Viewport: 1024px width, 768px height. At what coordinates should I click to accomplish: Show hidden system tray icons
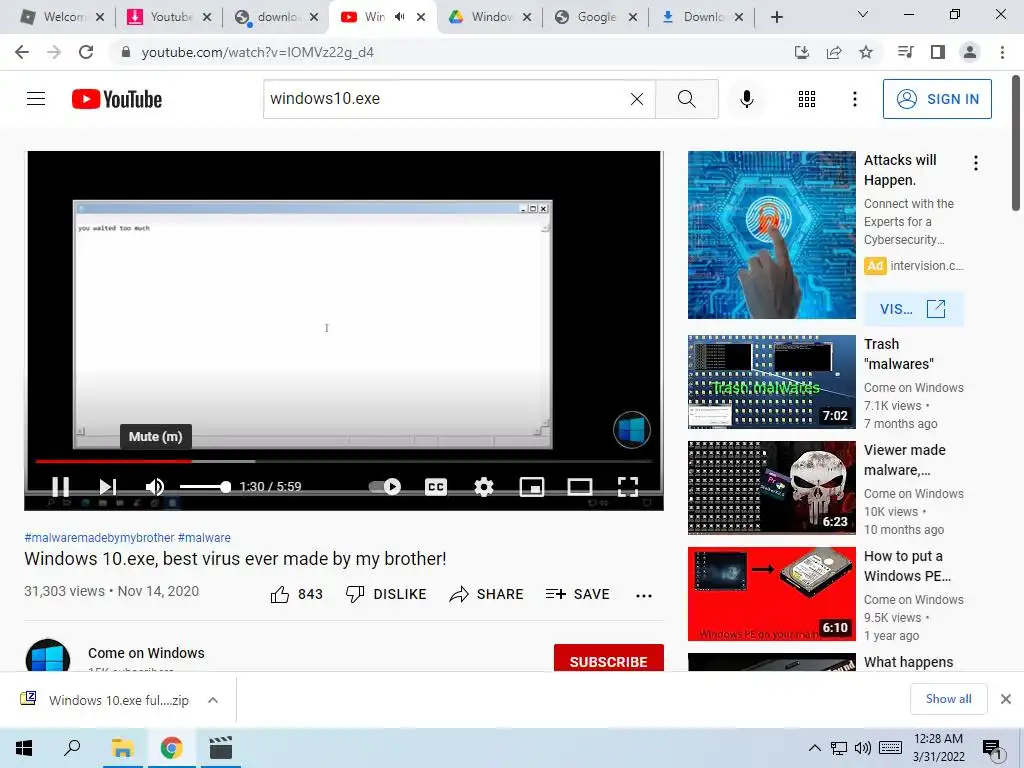[814, 748]
